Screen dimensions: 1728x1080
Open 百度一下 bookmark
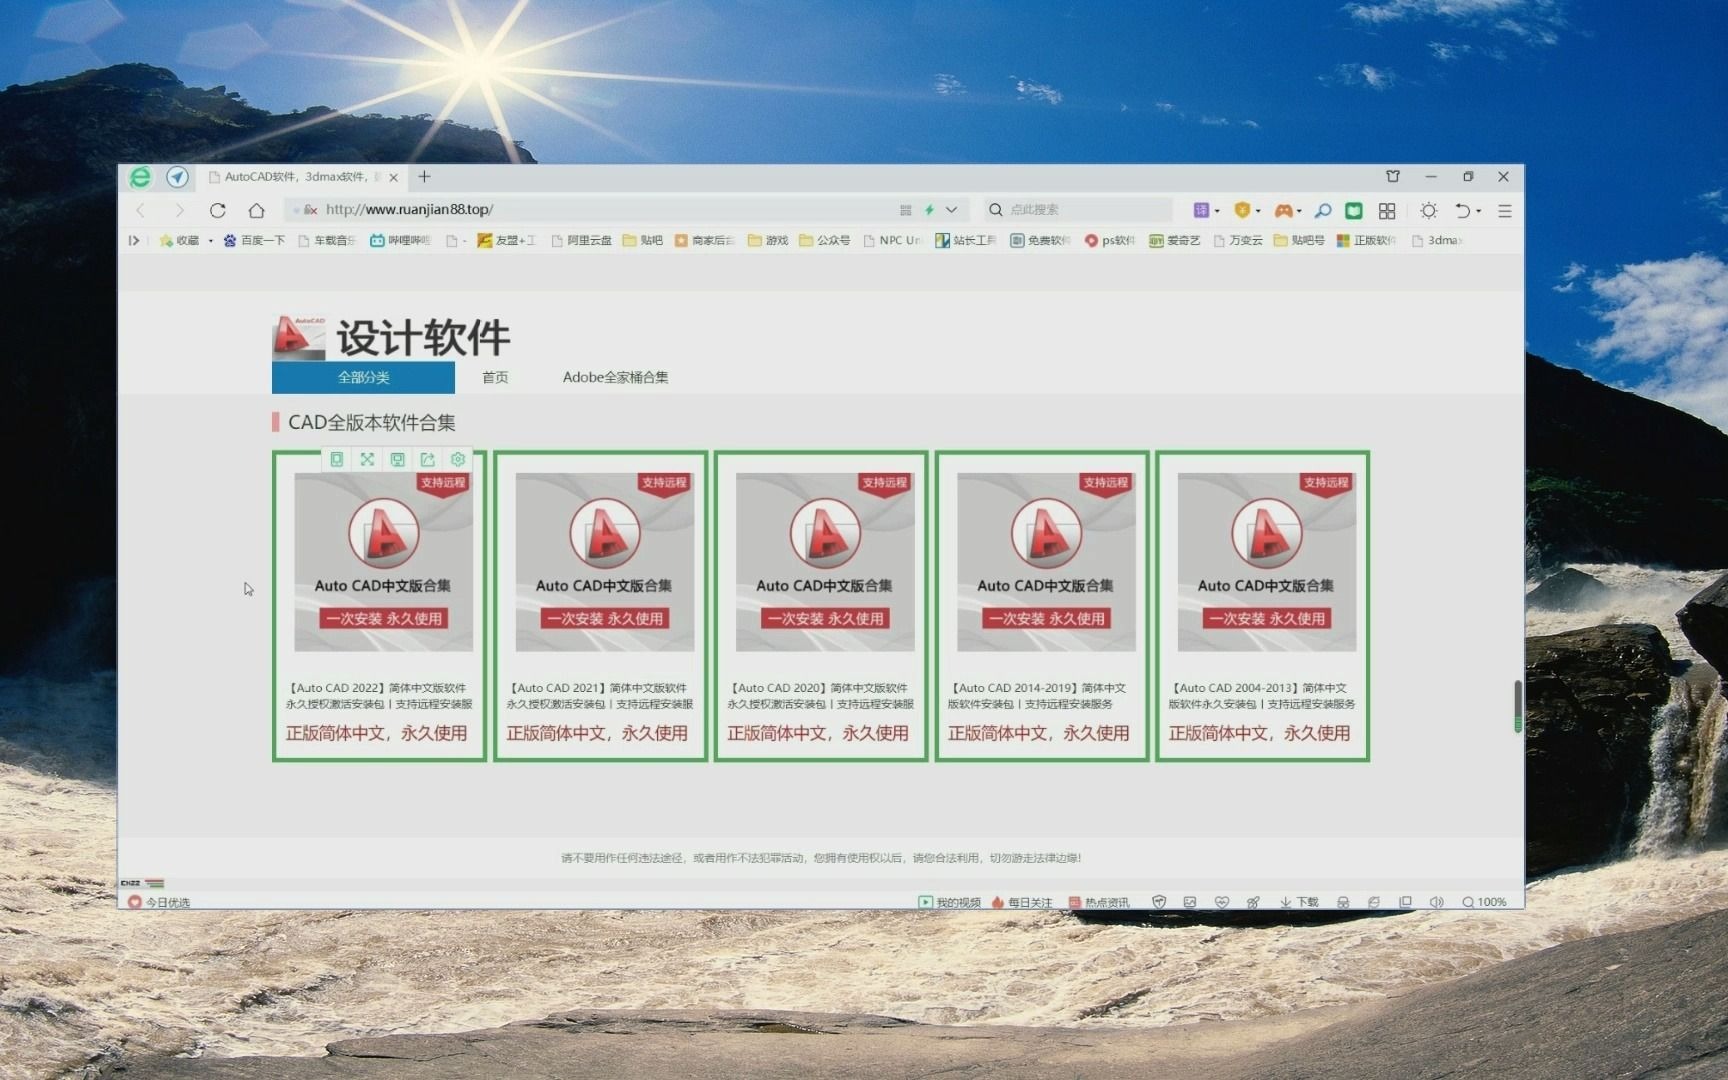(254, 240)
